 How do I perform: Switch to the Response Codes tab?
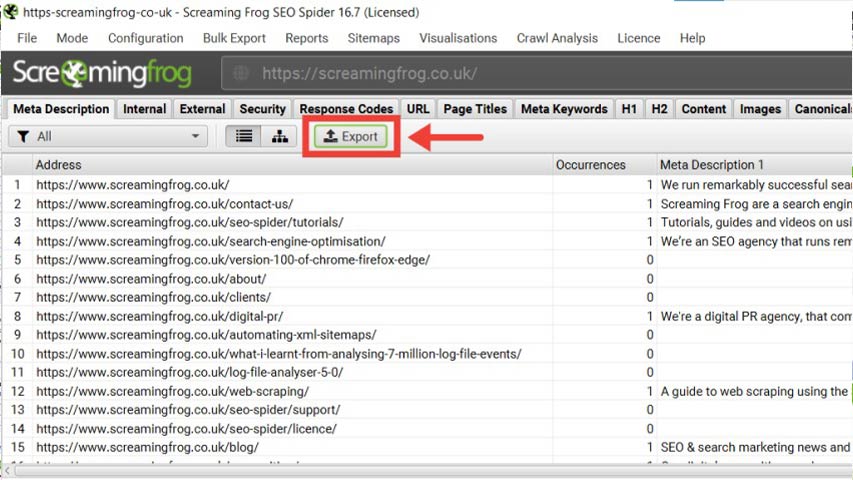click(346, 109)
